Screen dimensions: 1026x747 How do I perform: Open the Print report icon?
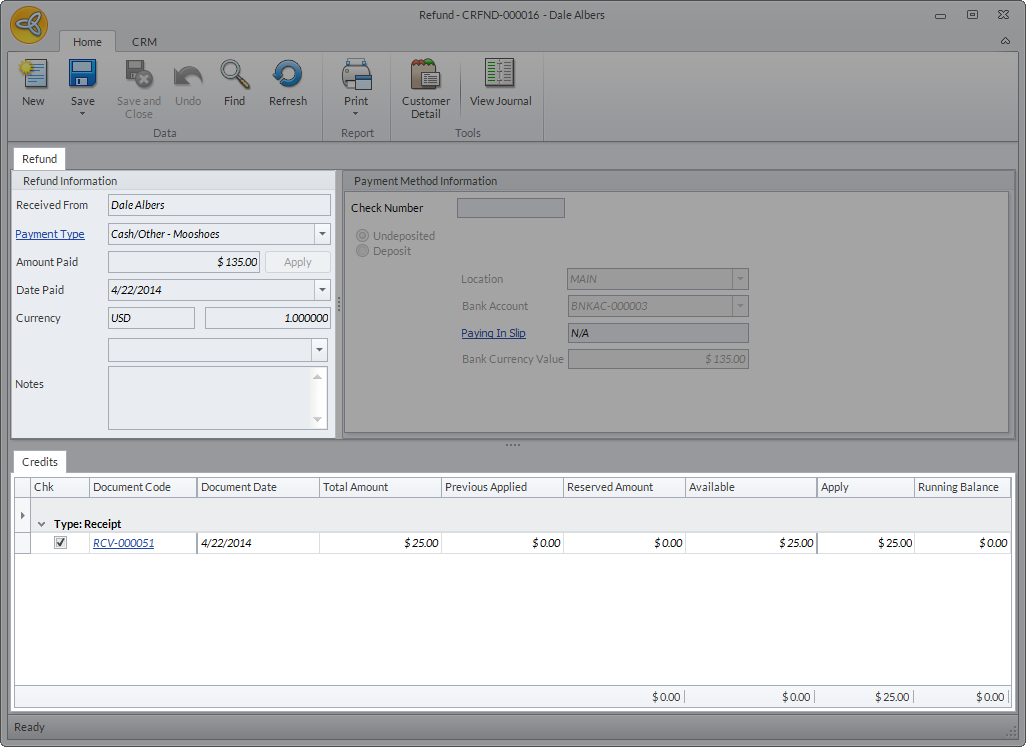(356, 75)
